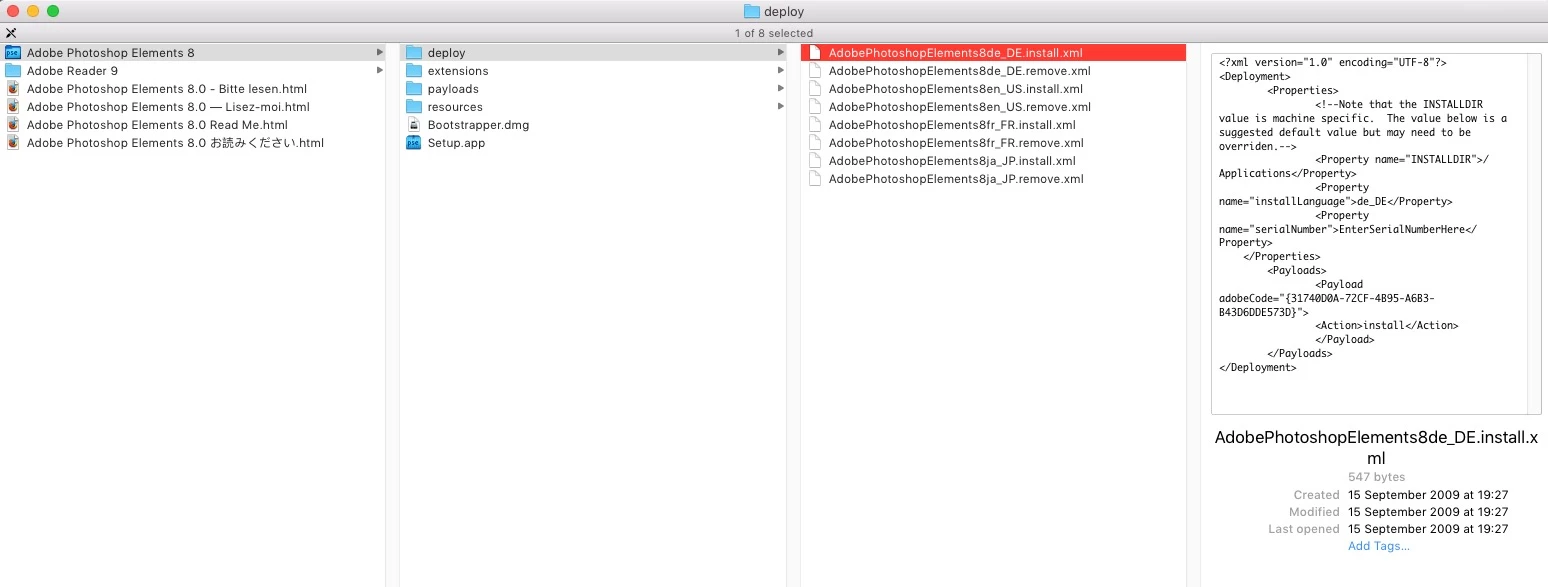Click the Last opened date value
This screenshot has width=1548, height=587.
[x=1428, y=529]
